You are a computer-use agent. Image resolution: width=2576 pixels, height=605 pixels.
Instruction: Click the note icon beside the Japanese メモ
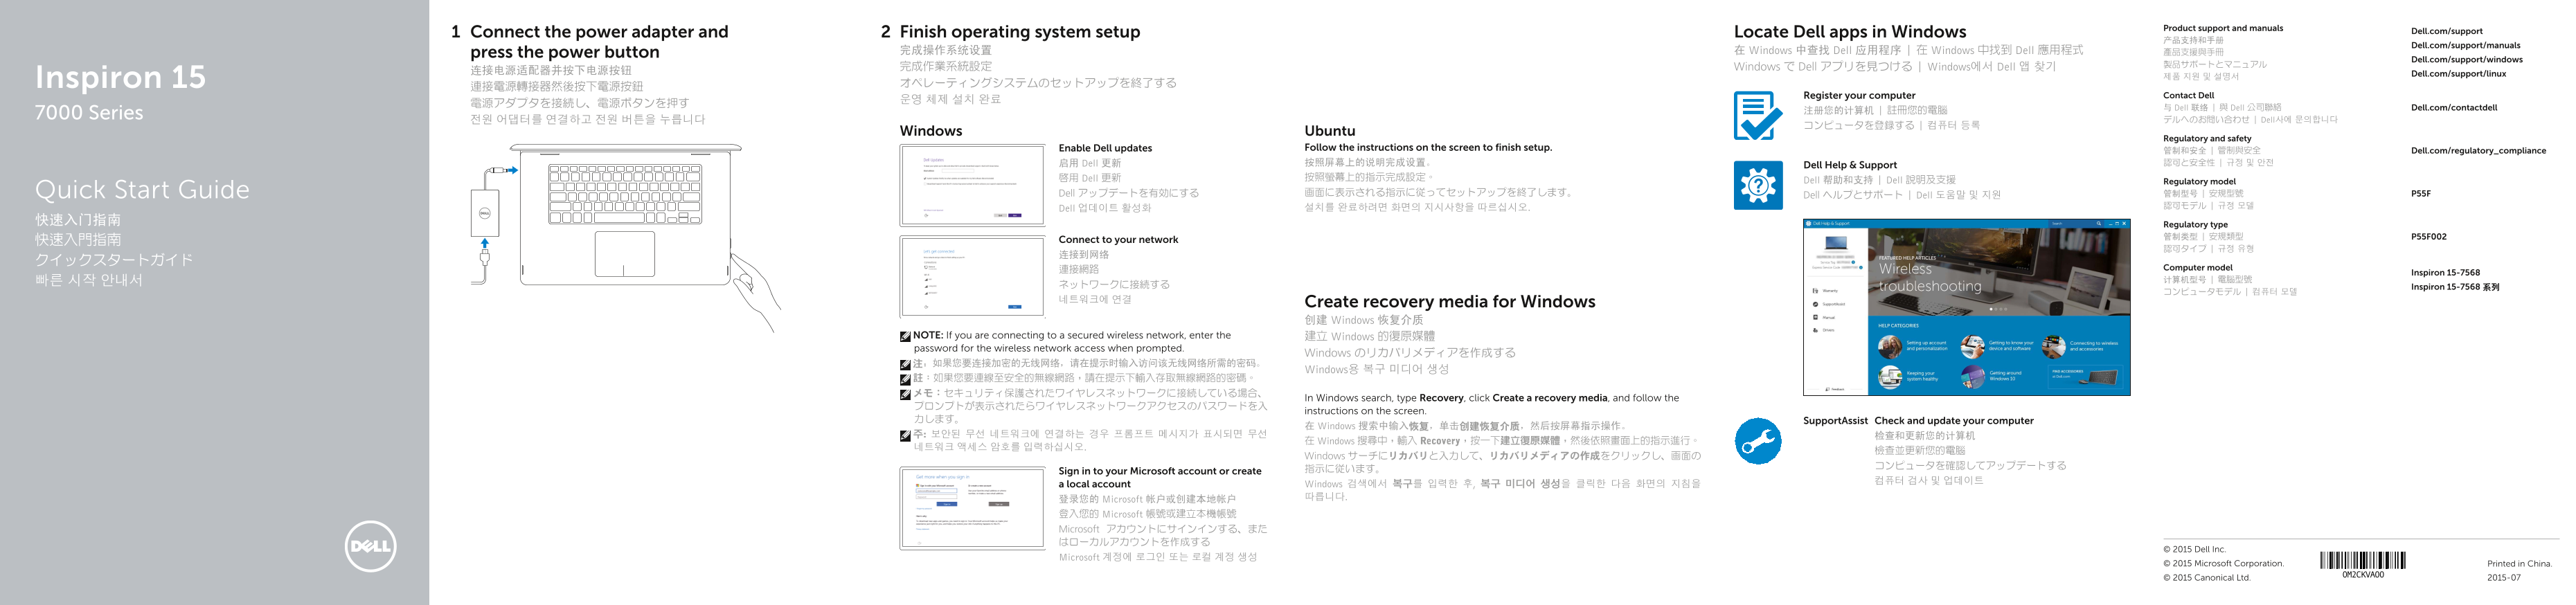tap(905, 394)
